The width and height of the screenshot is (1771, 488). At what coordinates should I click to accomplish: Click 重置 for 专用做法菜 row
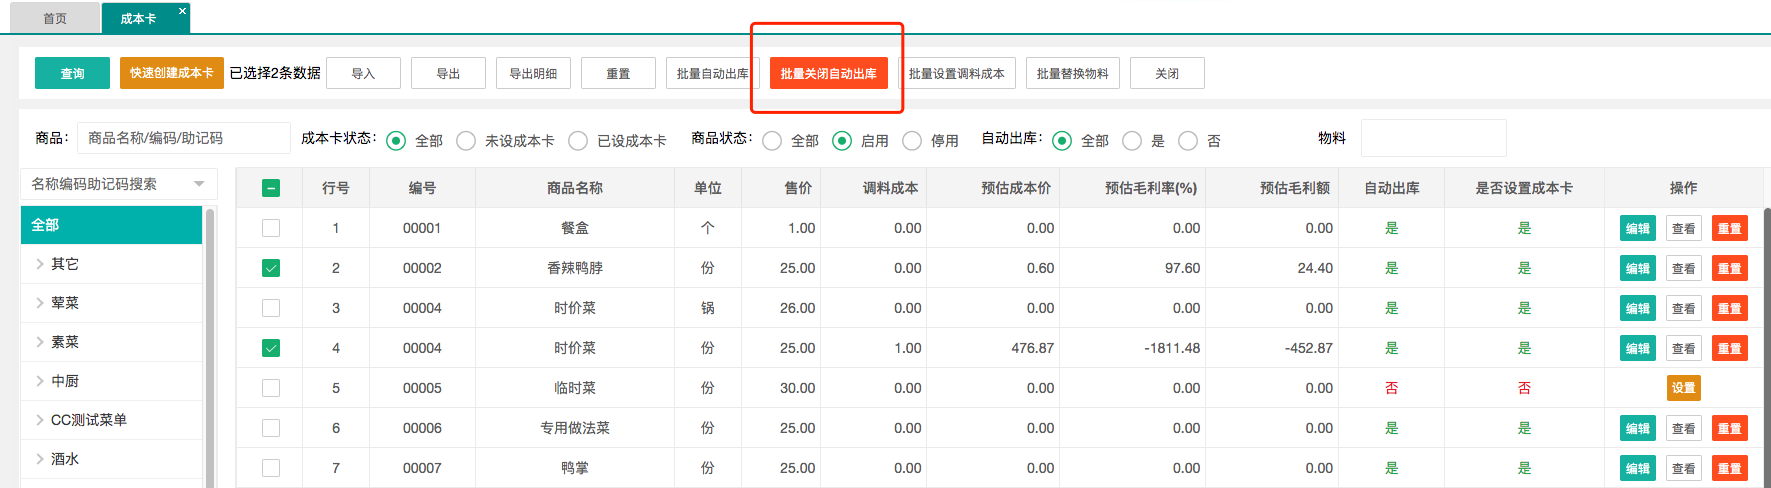pos(1730,428)
